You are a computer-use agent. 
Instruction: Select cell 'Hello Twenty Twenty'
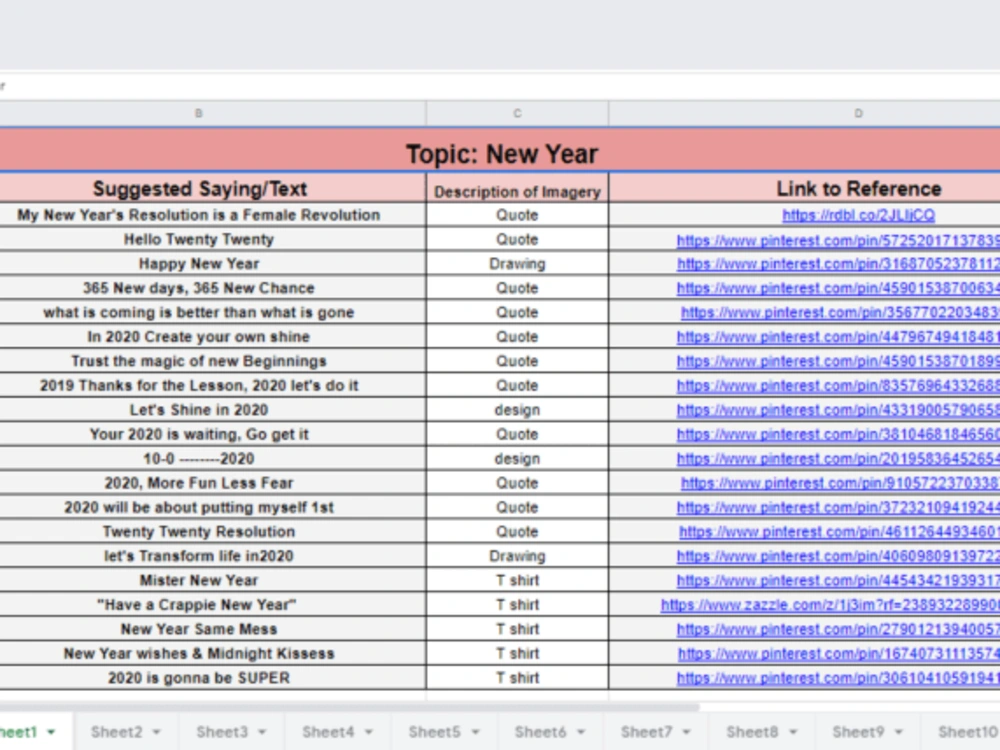212,239
